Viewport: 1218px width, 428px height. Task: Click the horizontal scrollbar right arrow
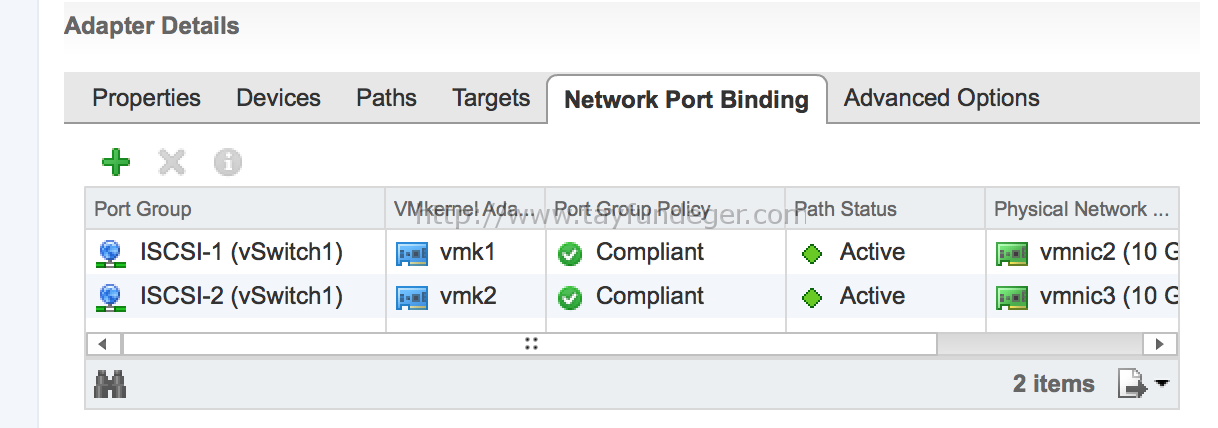[1160, 344]
